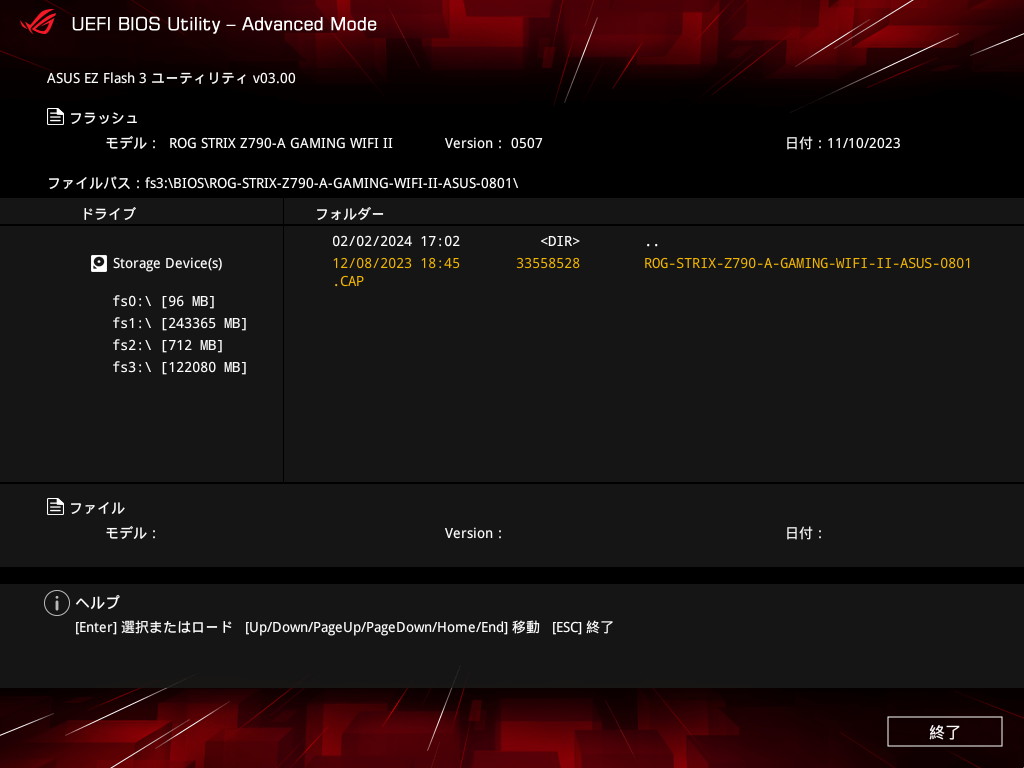Click the Version 0507 value

pyautogui.click(x=526, y=143)
